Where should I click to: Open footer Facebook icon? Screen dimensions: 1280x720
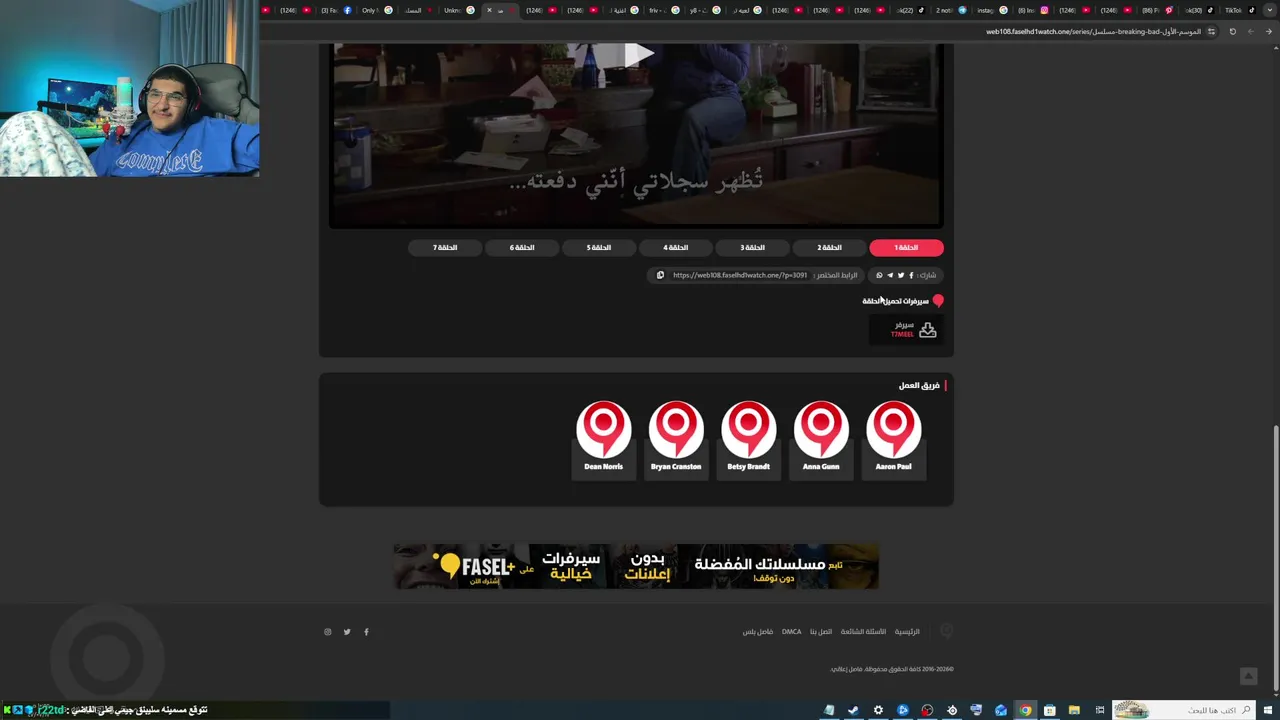(x=366, y=632)
